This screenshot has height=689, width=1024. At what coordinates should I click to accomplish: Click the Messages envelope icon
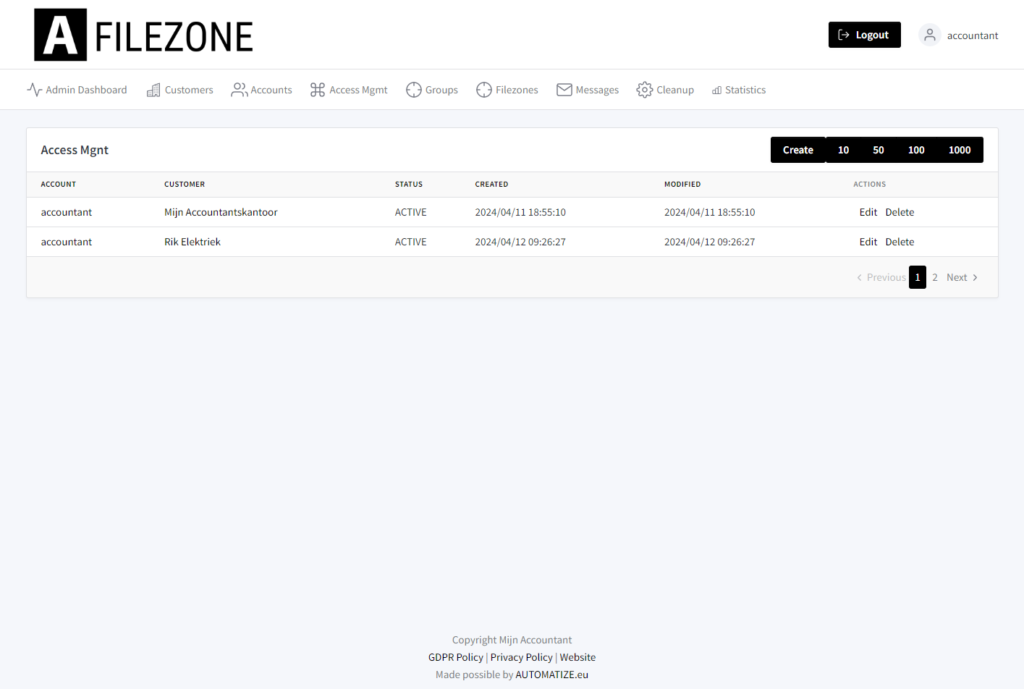click(x=564, y=89)
